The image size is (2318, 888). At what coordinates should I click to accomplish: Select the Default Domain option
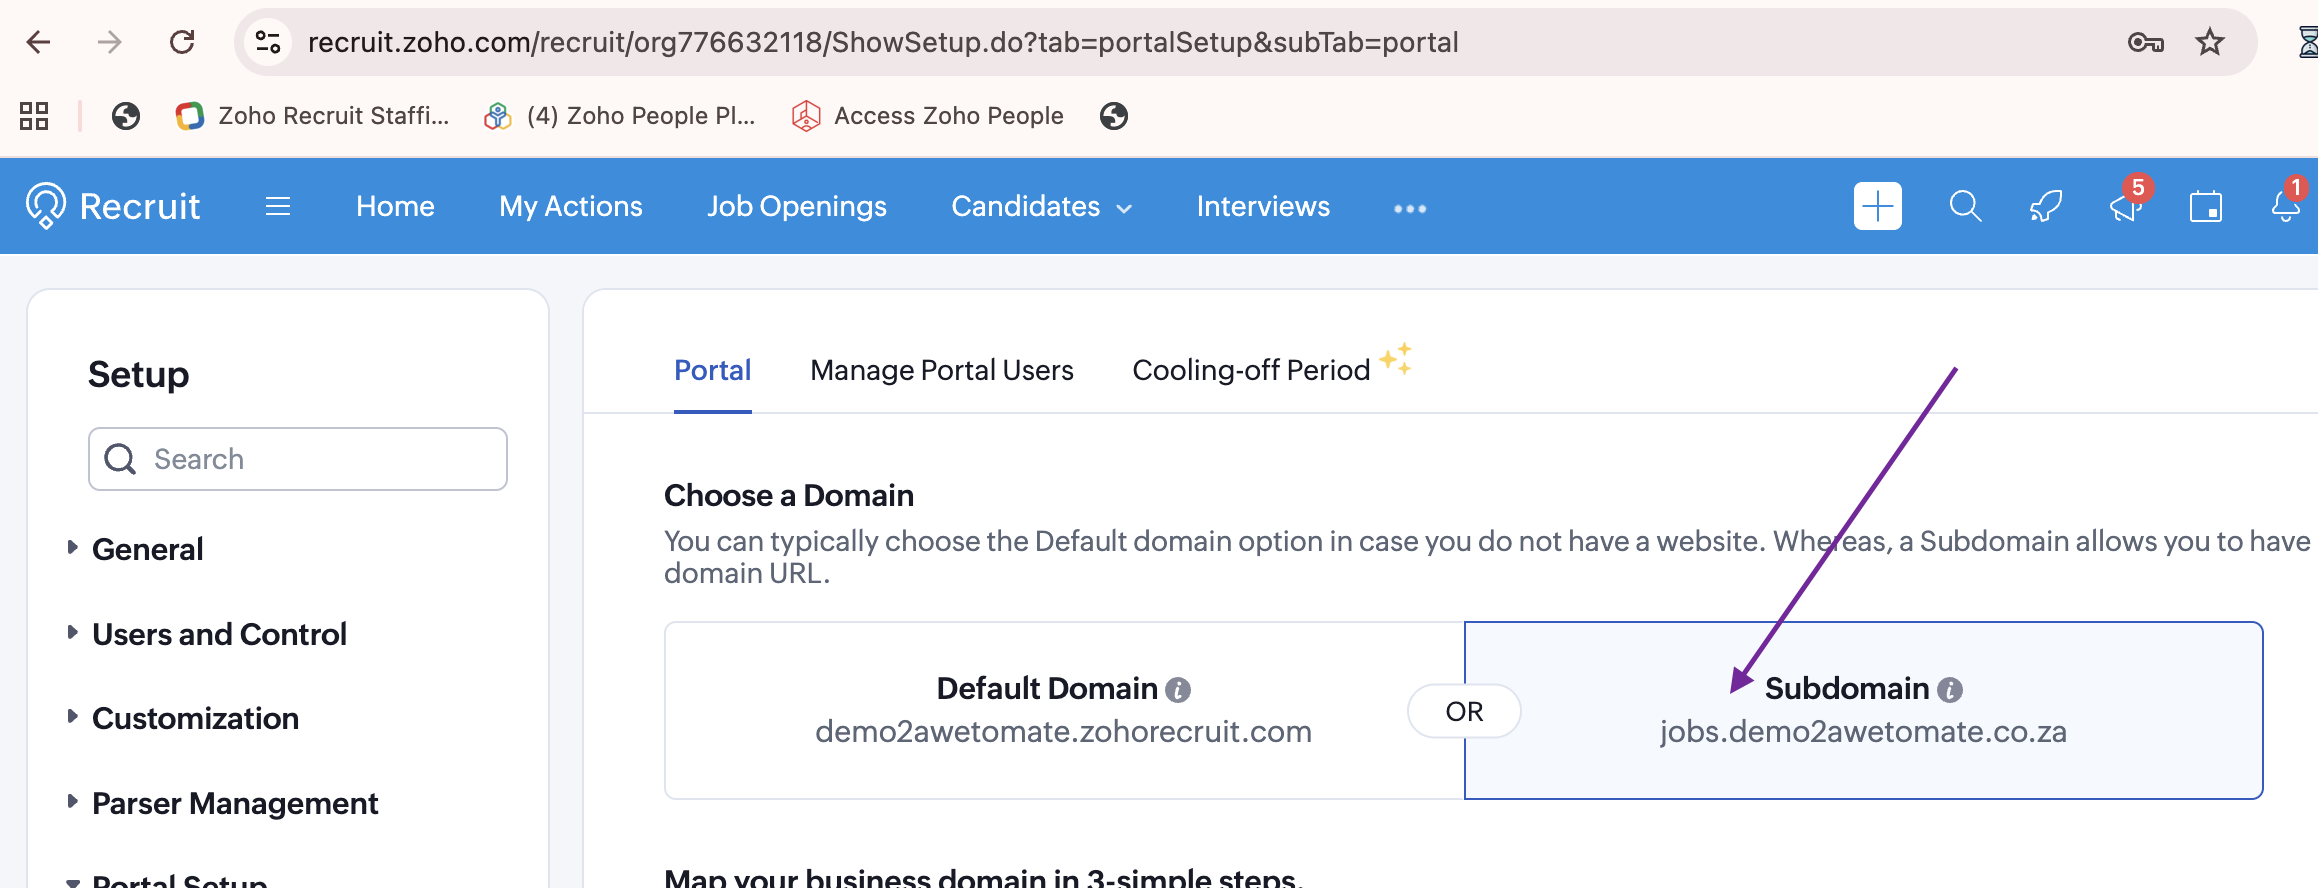pos(1062,710)
